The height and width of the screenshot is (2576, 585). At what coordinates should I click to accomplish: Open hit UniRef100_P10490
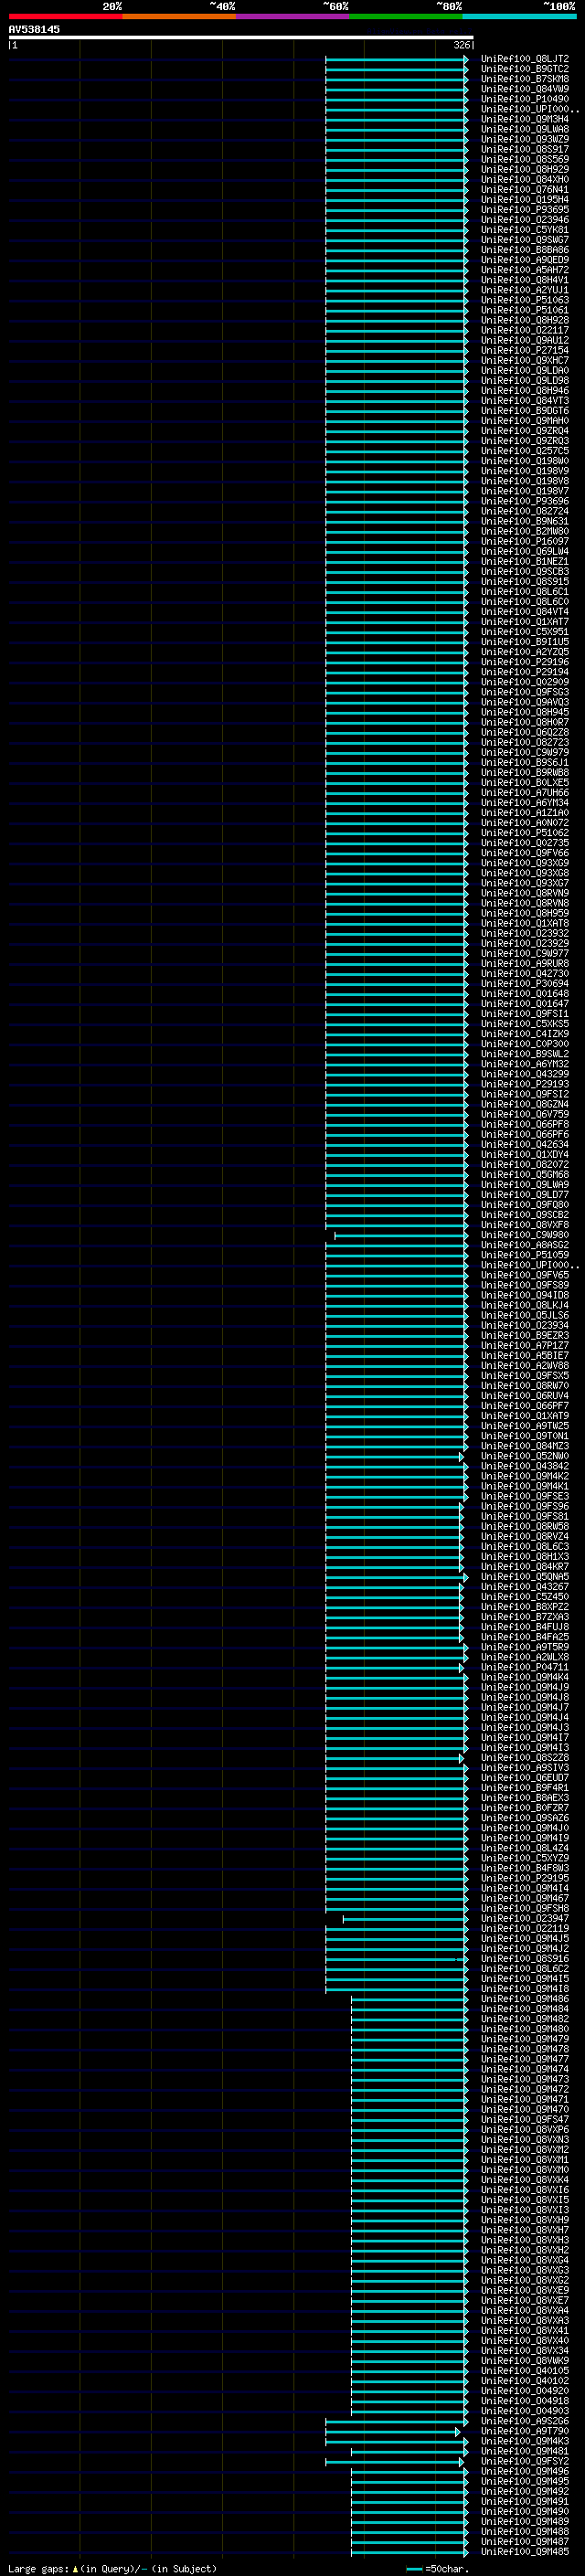click(525, 99)
